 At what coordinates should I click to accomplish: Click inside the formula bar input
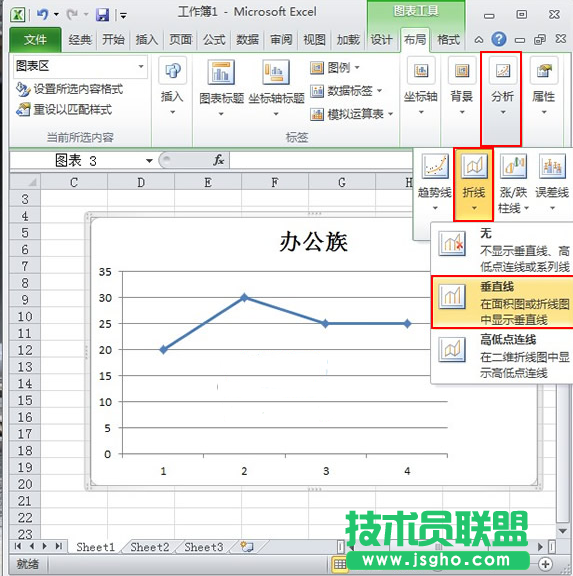(321, 160)
